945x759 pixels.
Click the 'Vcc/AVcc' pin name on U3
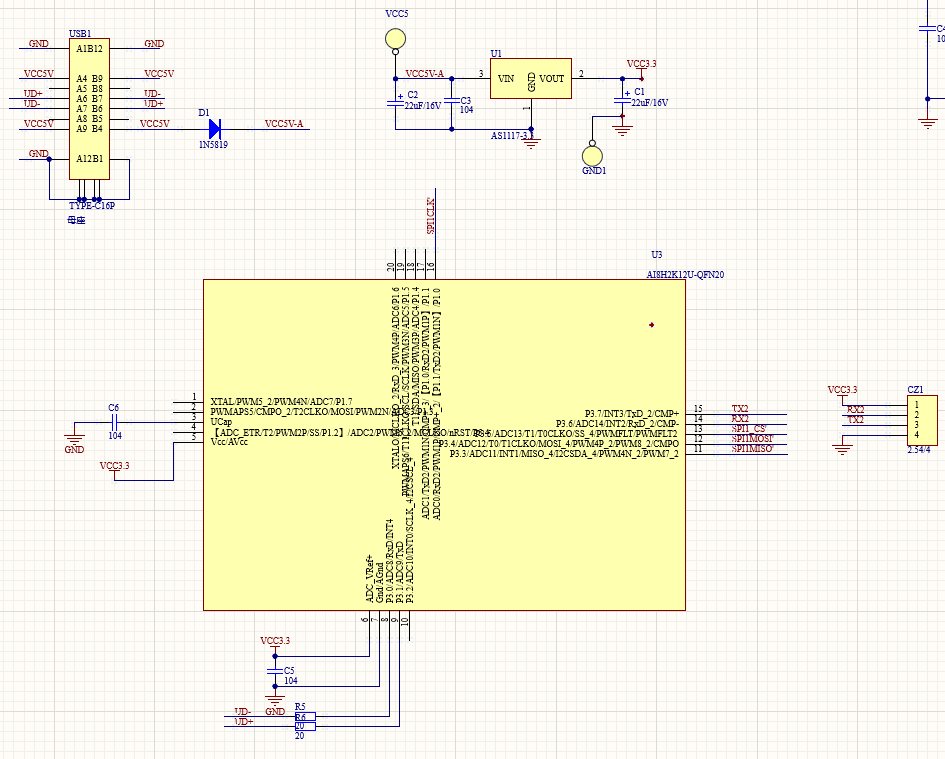click(x=229, y=442)
